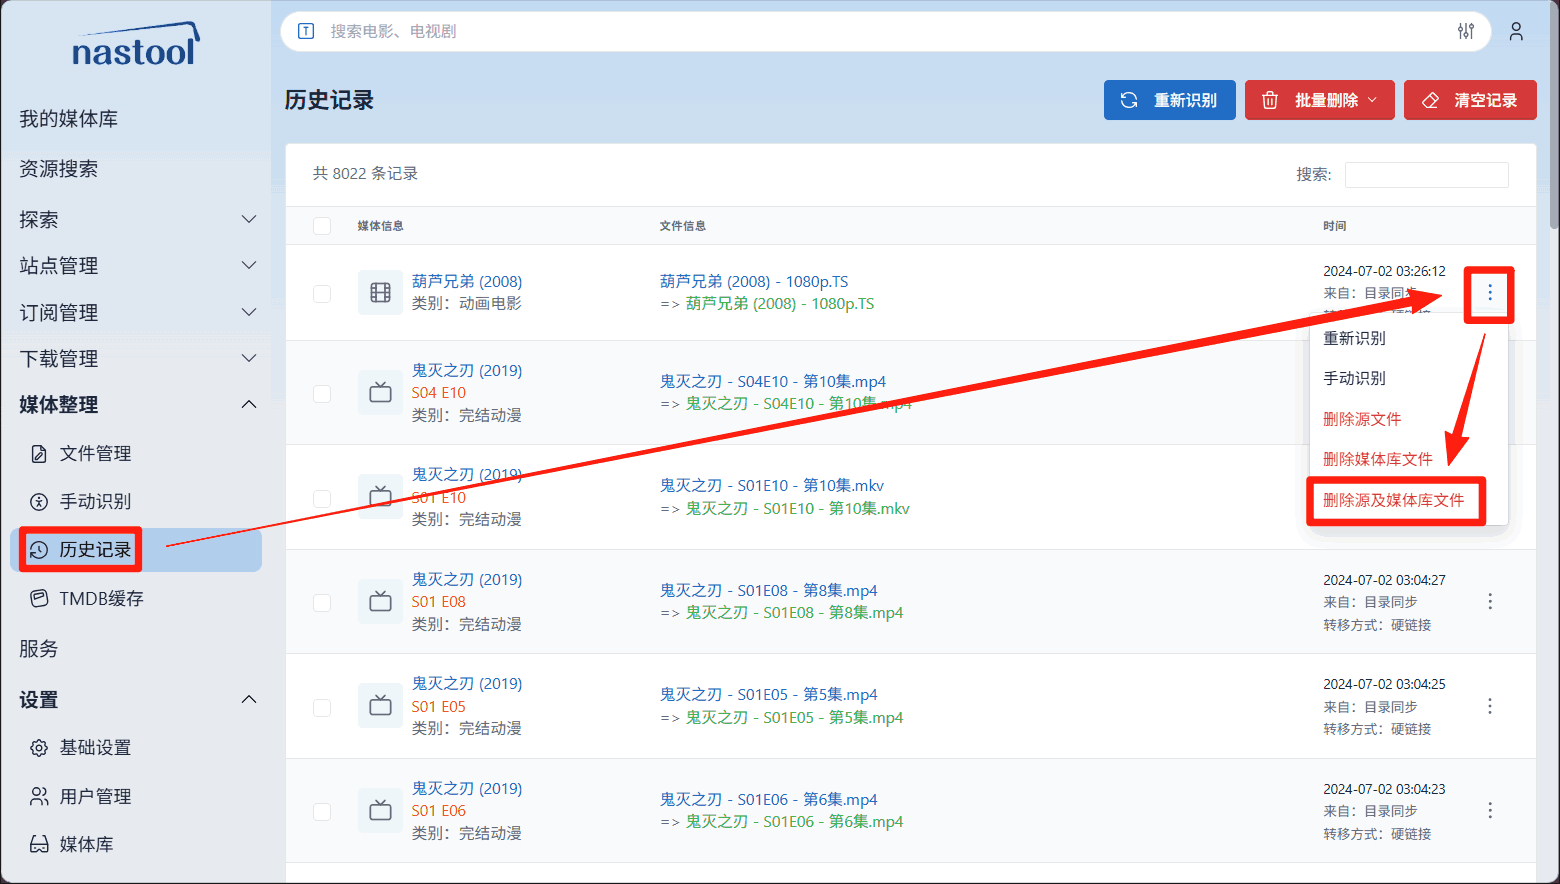Click the TV icon beside 鬼灭之刃 S04 E10
The width and height of the screenshot is (1560, 884).
tap(380, 393)
